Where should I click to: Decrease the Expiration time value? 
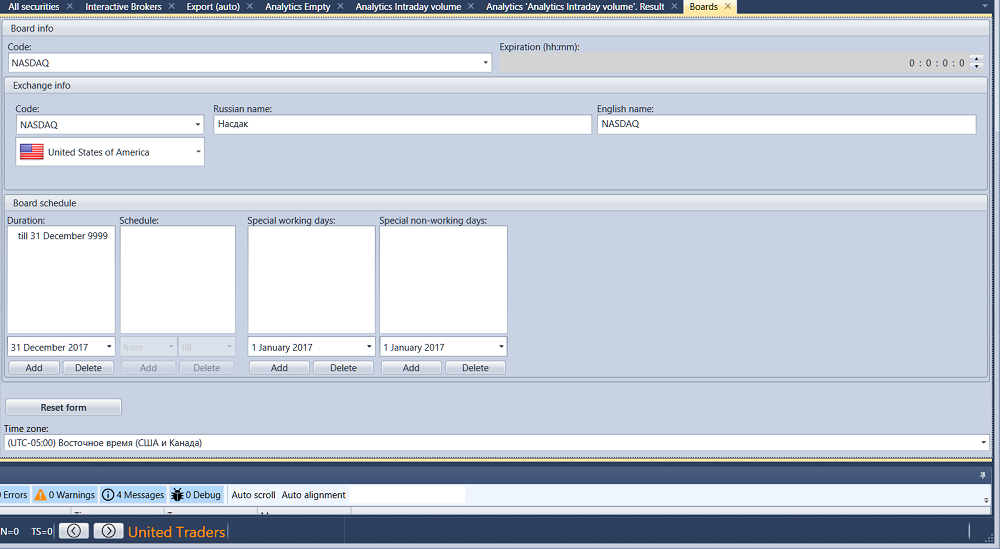pos(976,66)
